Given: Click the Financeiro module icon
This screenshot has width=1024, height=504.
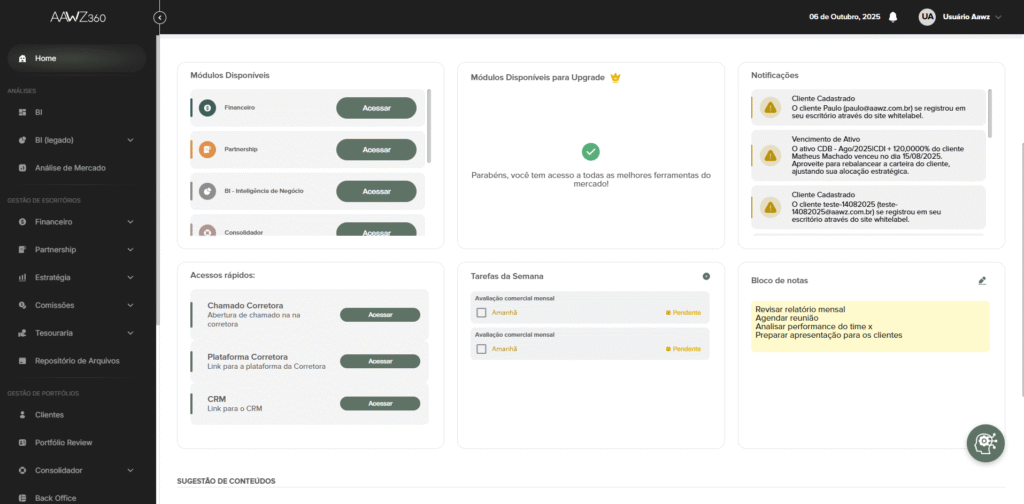Looking at the screenshot, I should pyautogui.click(x=207, y=108).
